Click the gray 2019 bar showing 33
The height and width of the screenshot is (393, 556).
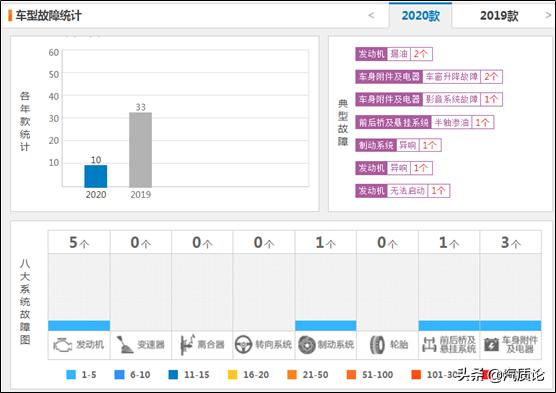coord(140,150)
